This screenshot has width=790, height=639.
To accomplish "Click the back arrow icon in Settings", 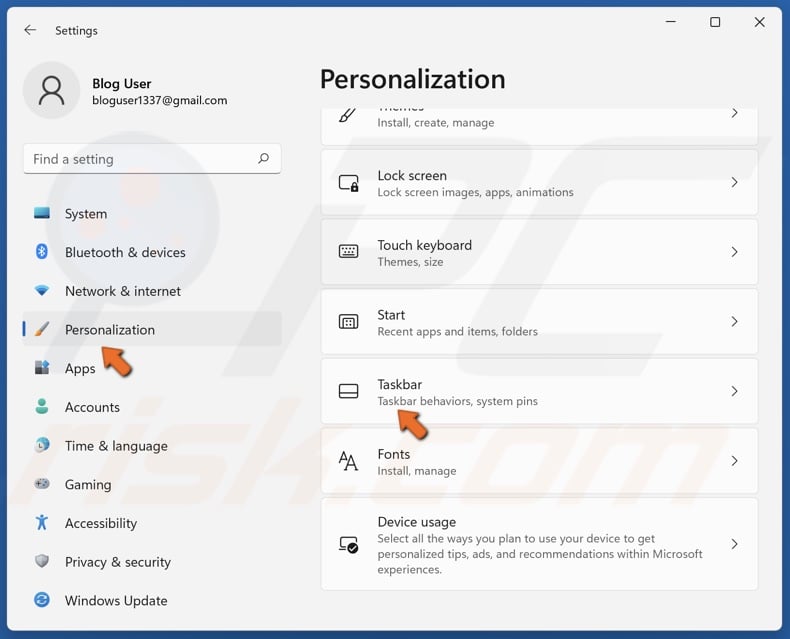I will 30,30.
